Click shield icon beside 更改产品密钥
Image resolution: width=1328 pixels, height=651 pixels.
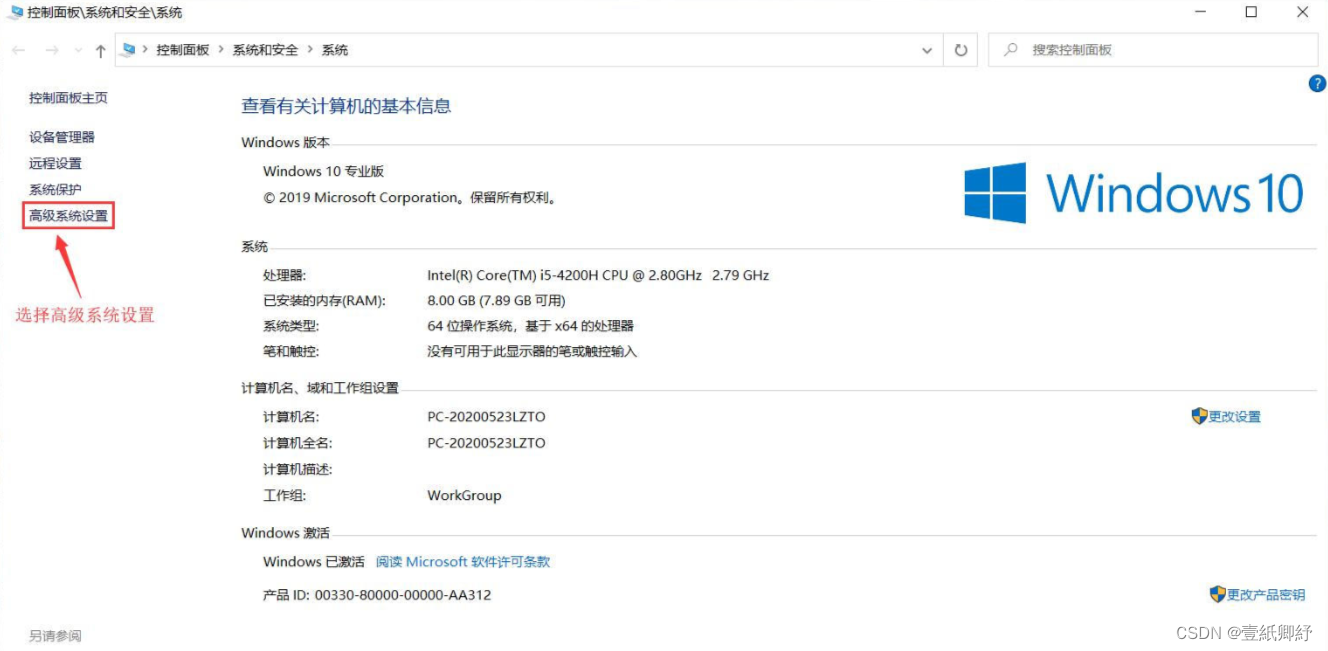[x=1218, y=594]
